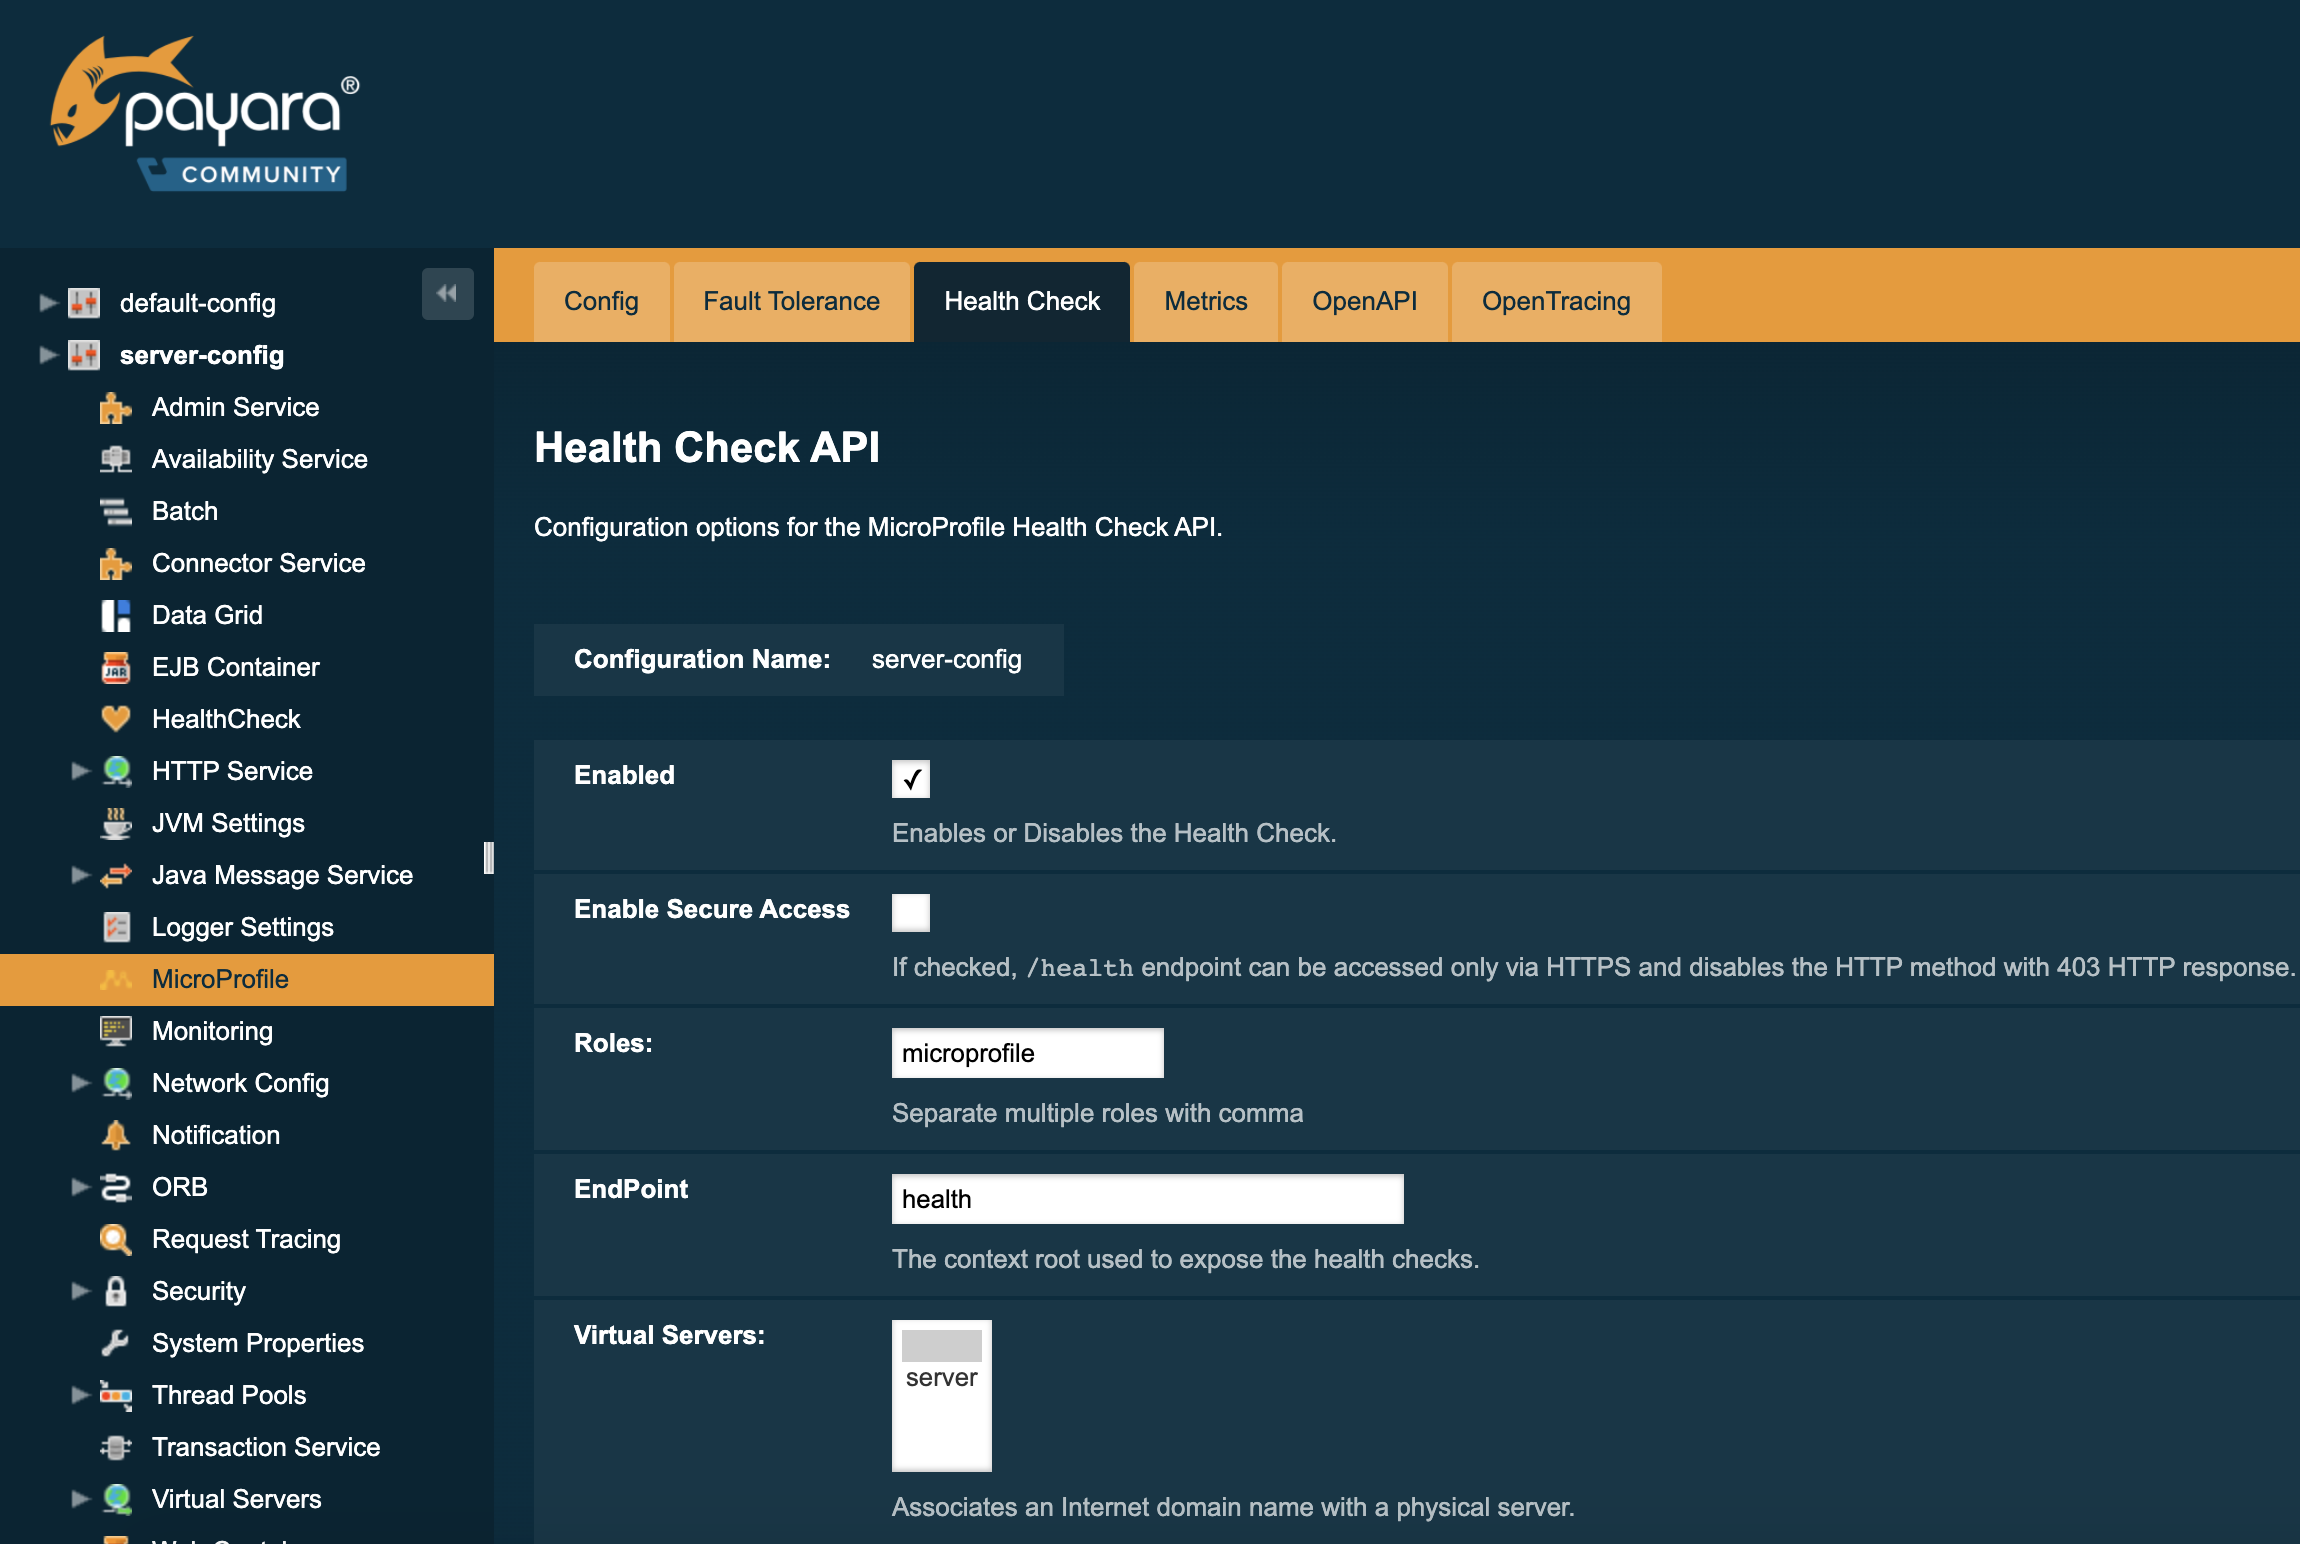Screen dimensions: 2300x1544
Task: Click the System Properties wrench icon
Action: pos(117,1343)
